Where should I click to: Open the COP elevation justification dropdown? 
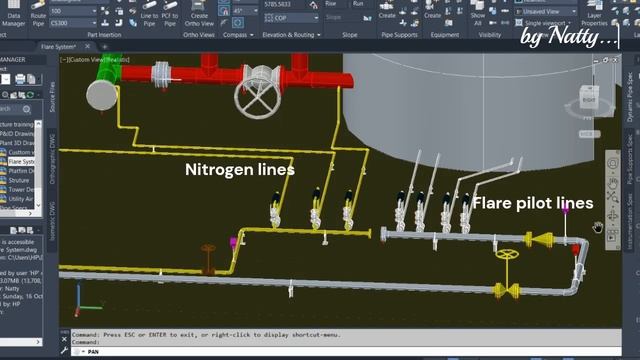tap(291, 18)
